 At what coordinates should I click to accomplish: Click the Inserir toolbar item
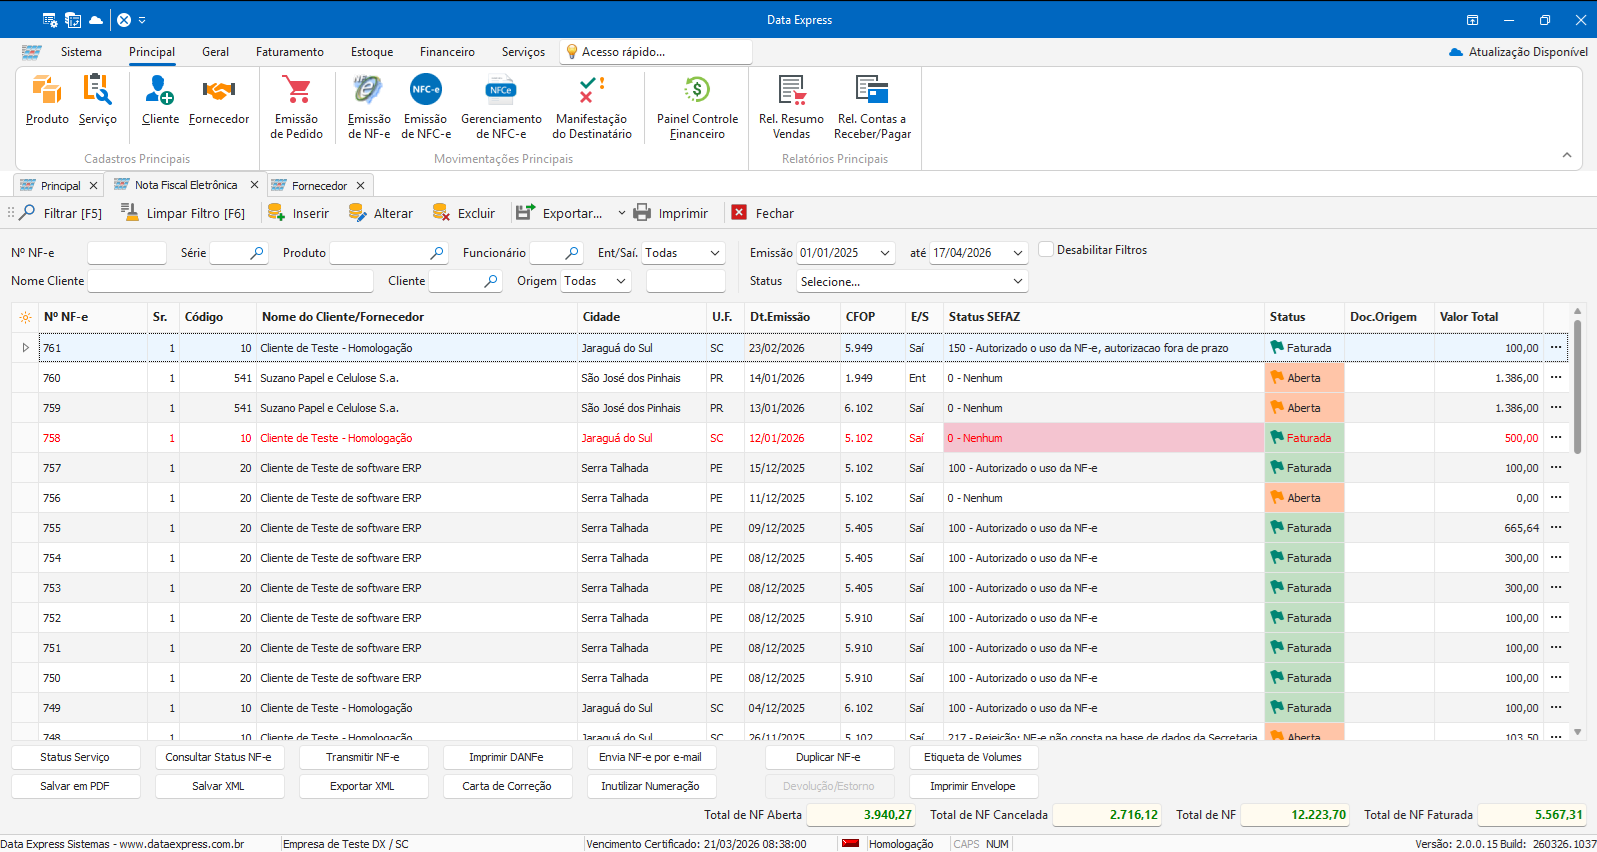coord(298,213)
